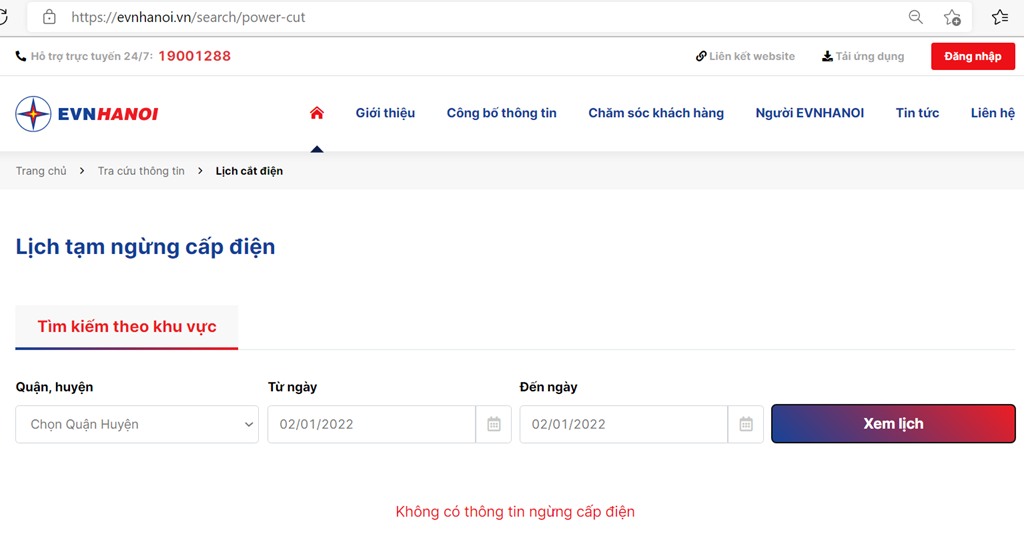Click hotline number 19001288
This screenshot has width=1024, height=534.
tap(195, 56)
